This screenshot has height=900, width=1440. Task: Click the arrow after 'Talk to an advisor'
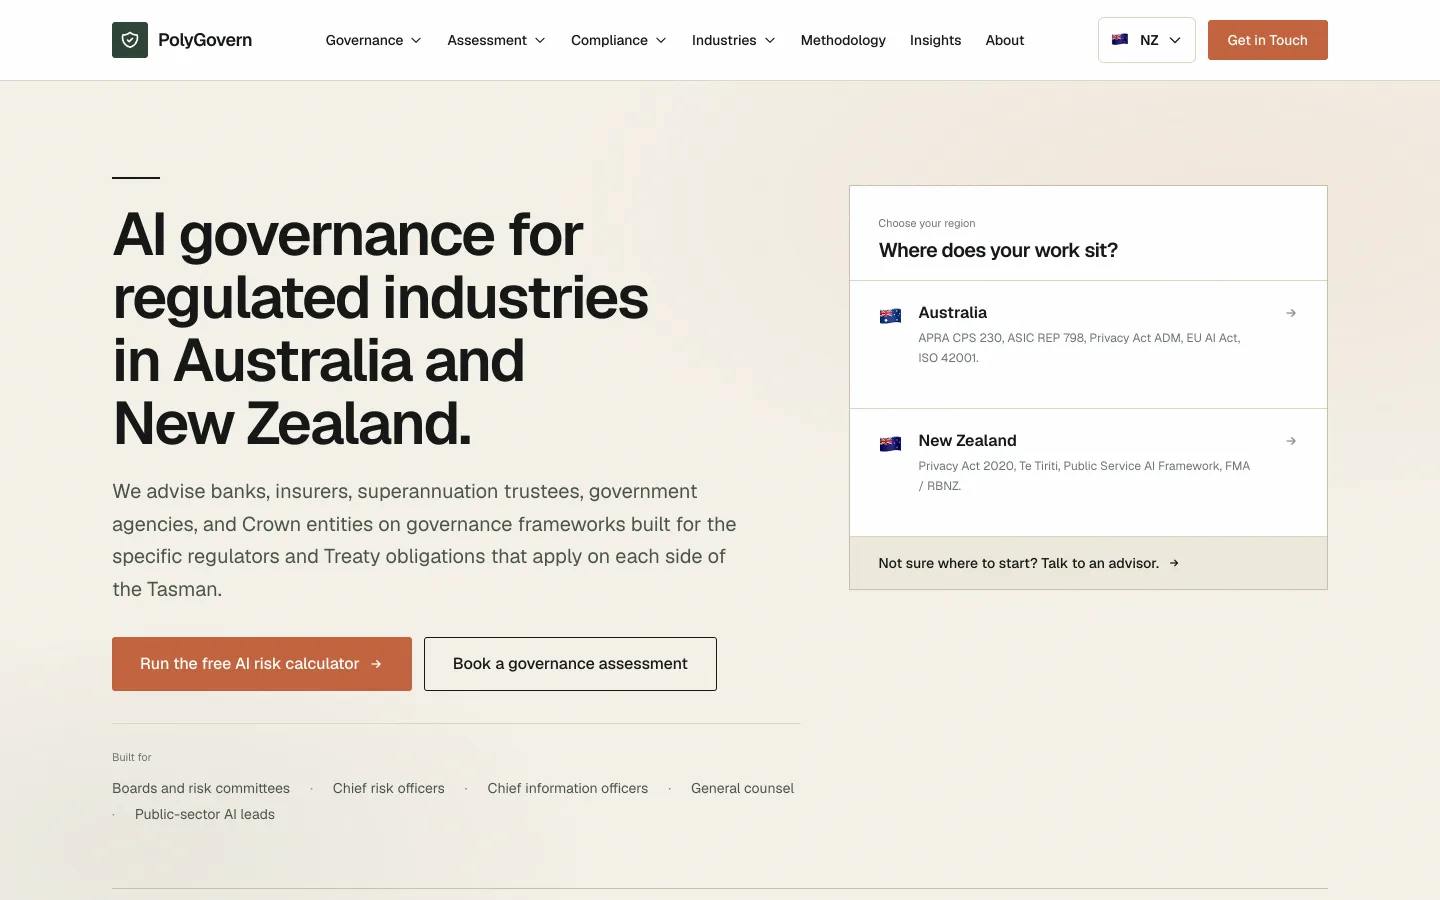1174,563
